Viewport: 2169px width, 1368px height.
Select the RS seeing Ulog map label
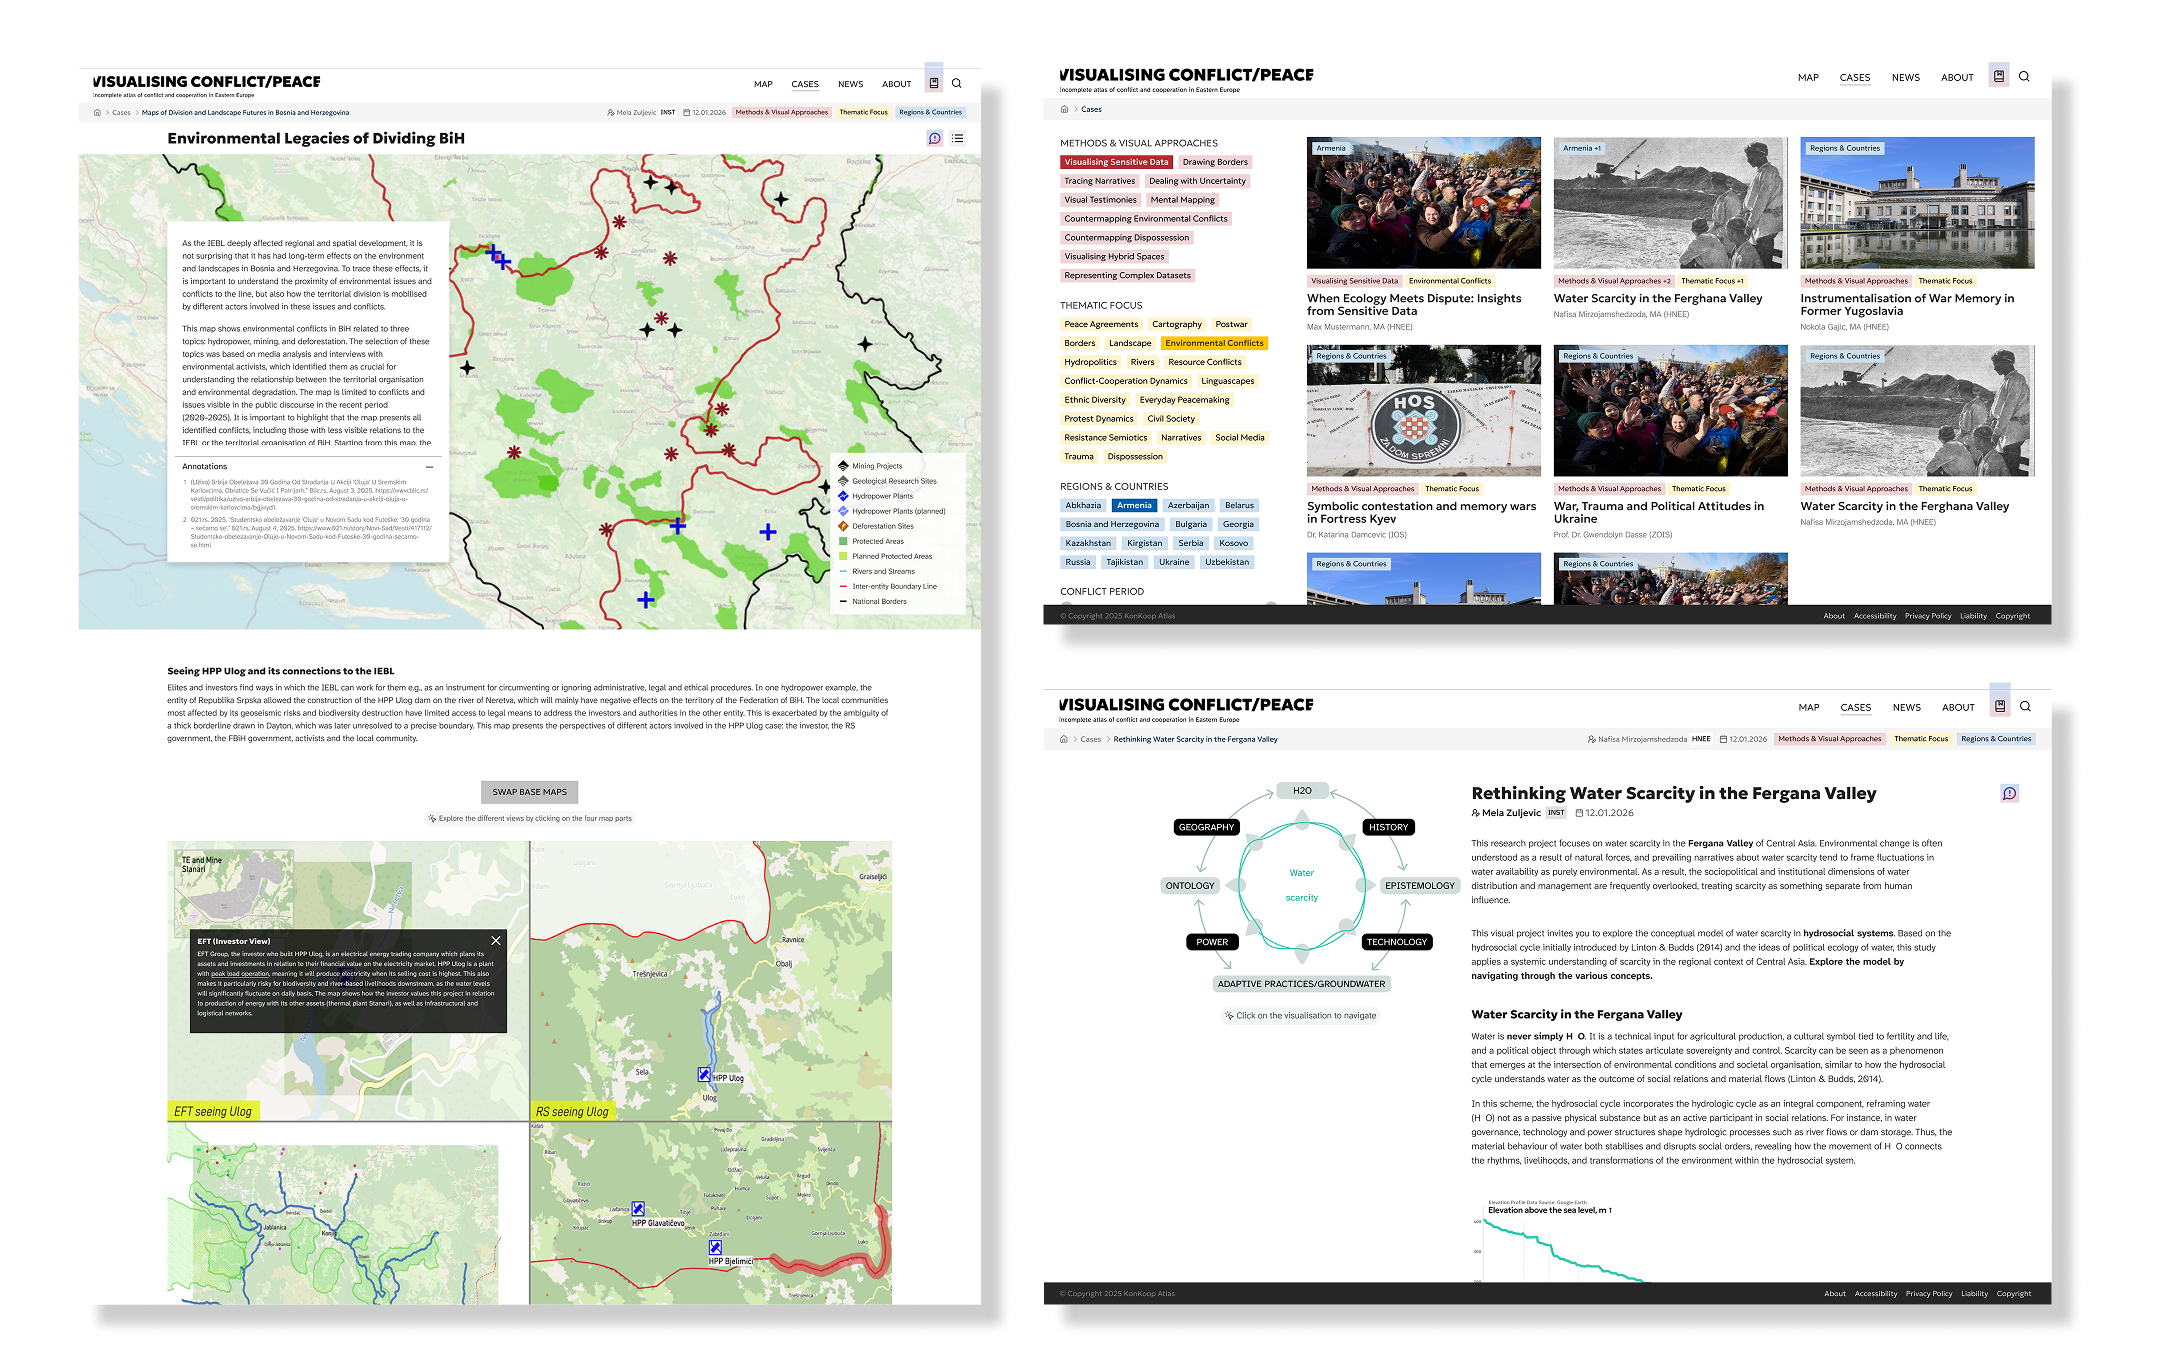[x=572, y=1111]
